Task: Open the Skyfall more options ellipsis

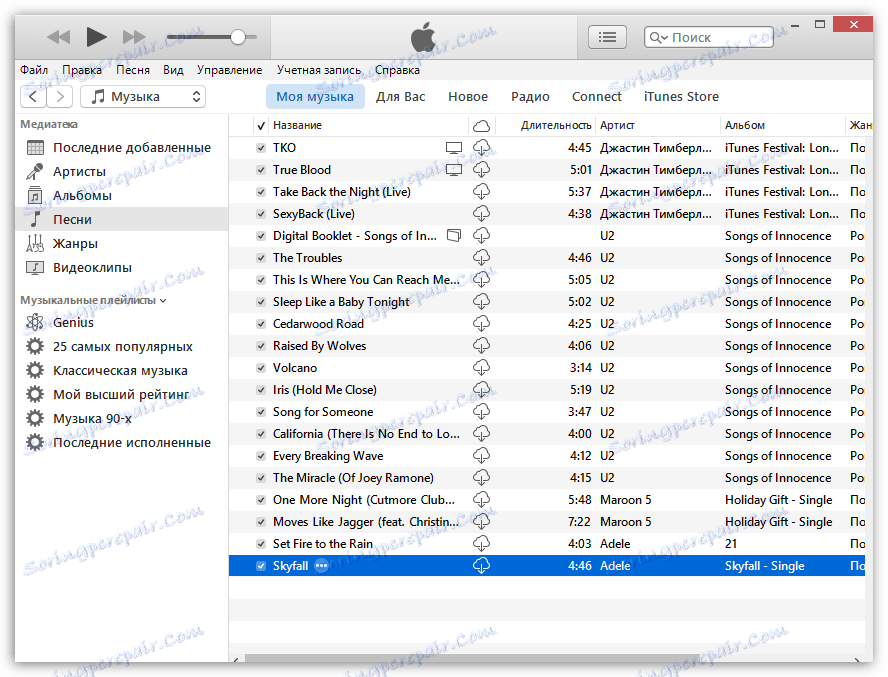Action: [x=321, y=566]
